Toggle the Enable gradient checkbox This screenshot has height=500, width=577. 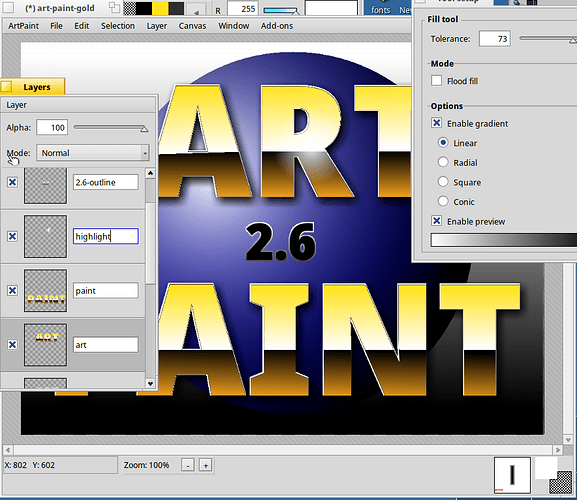pos(436,123)
